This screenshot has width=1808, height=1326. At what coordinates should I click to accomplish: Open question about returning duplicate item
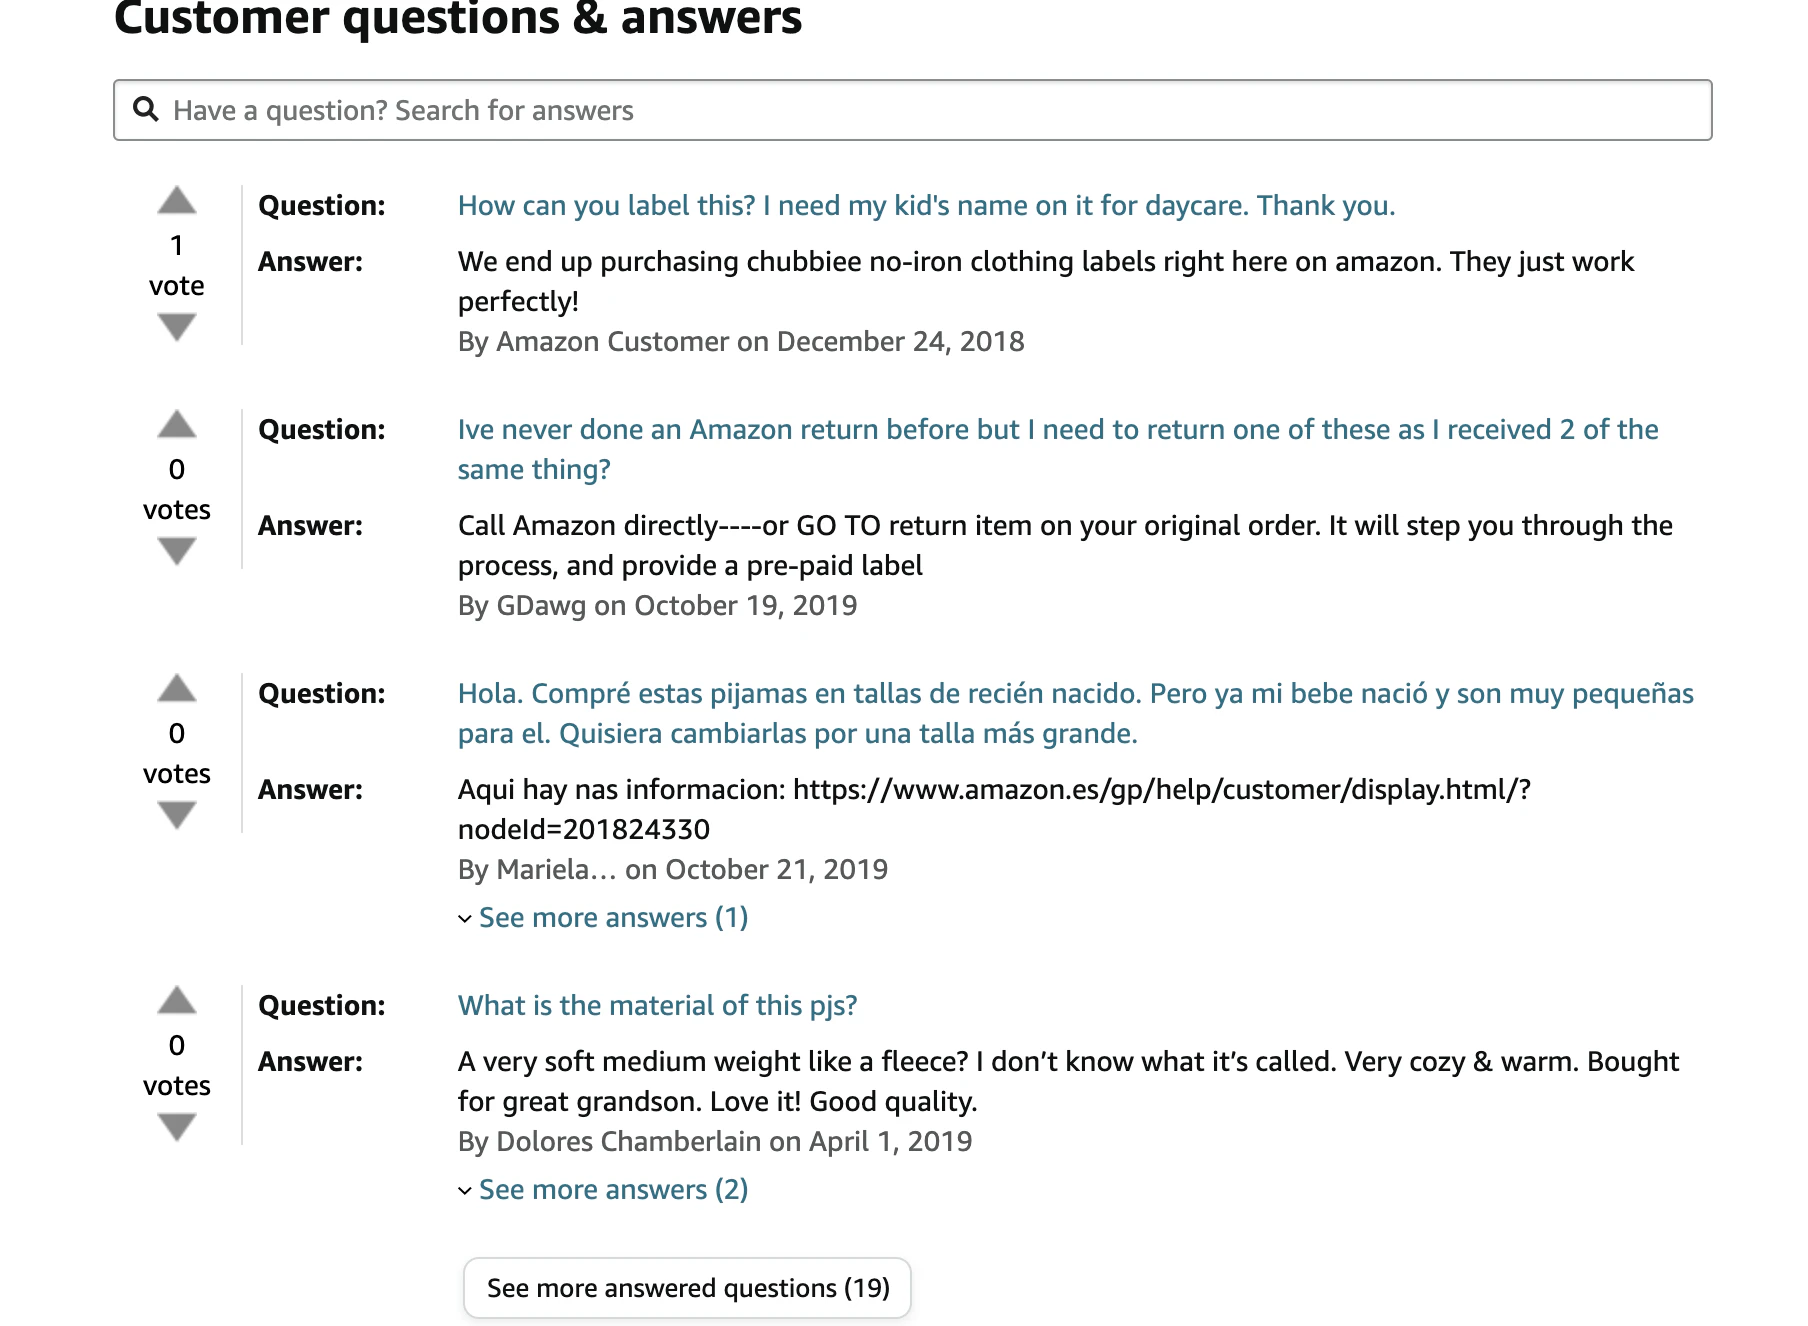tap(1058, 449)
